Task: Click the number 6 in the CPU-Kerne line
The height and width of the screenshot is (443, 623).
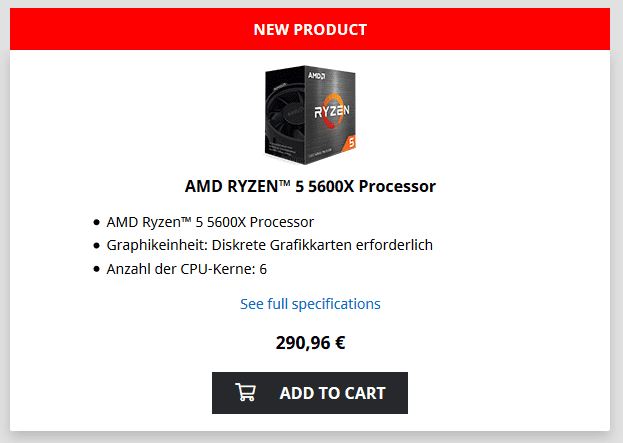Action: [x=263, y=268]
